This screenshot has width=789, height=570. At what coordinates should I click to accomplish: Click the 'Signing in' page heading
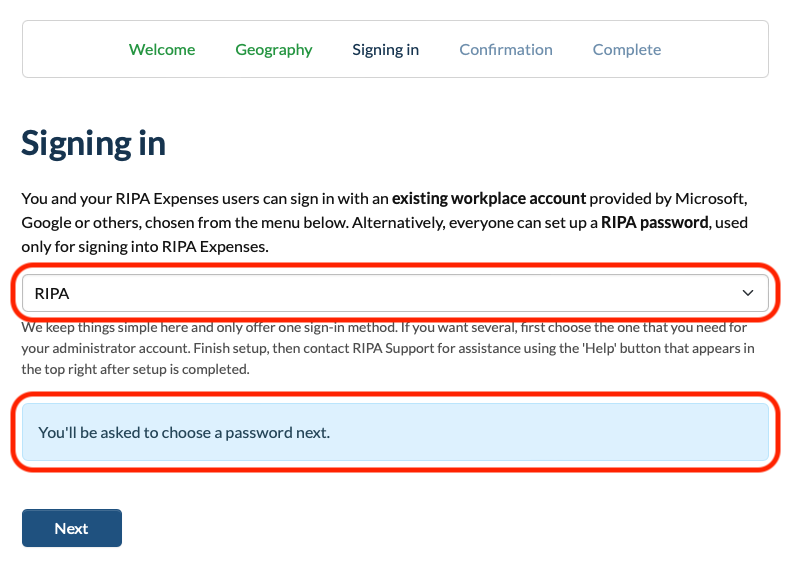(x=94, y=143)
